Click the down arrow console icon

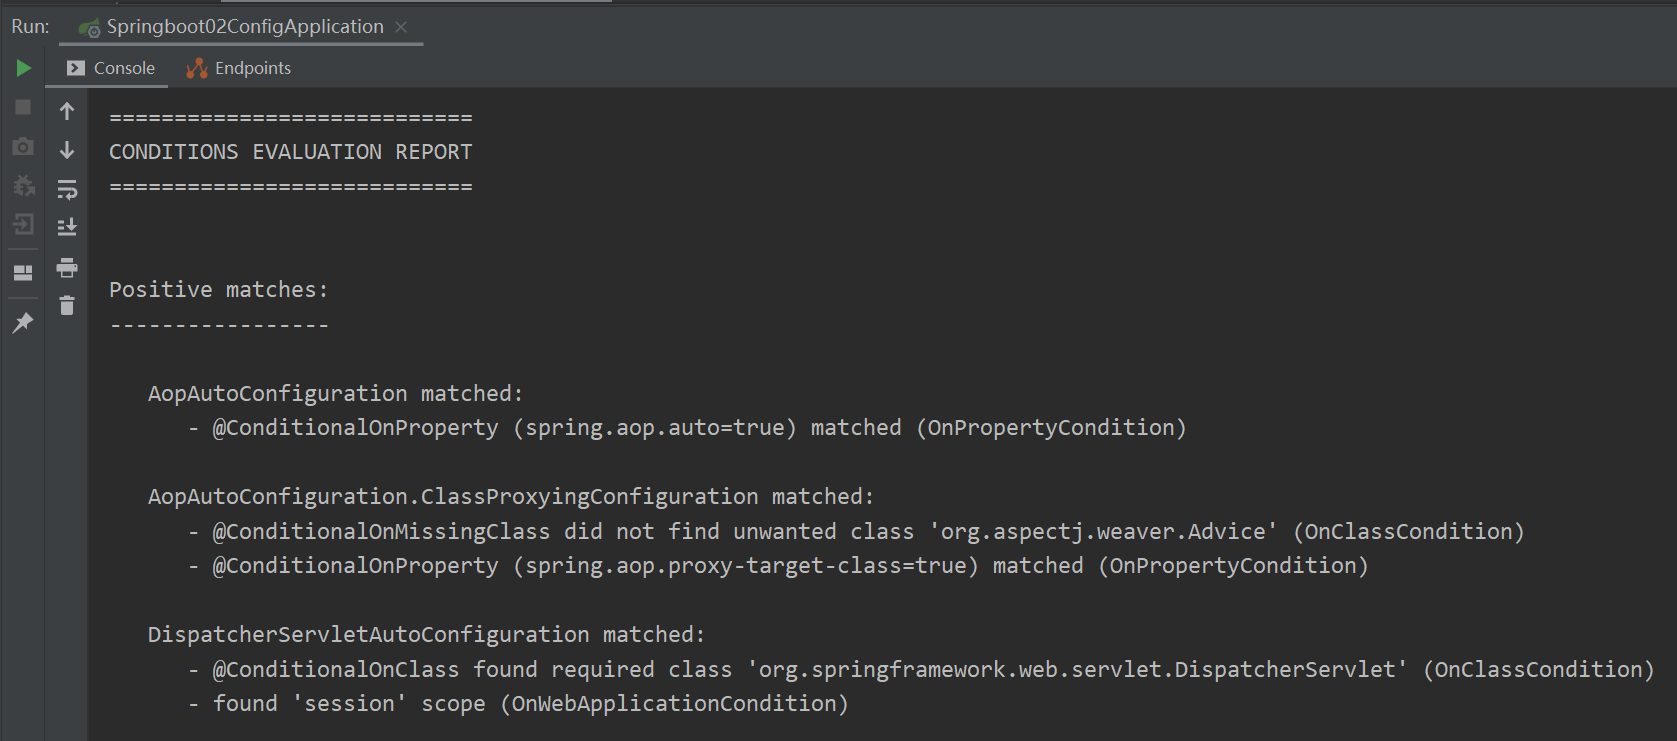67,150
